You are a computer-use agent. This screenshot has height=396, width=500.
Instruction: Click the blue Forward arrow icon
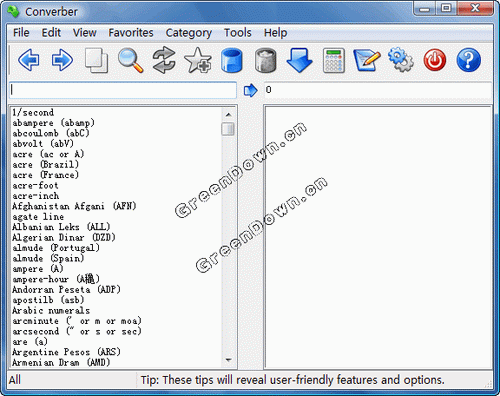pyautogui.click(x=62, y=60)
